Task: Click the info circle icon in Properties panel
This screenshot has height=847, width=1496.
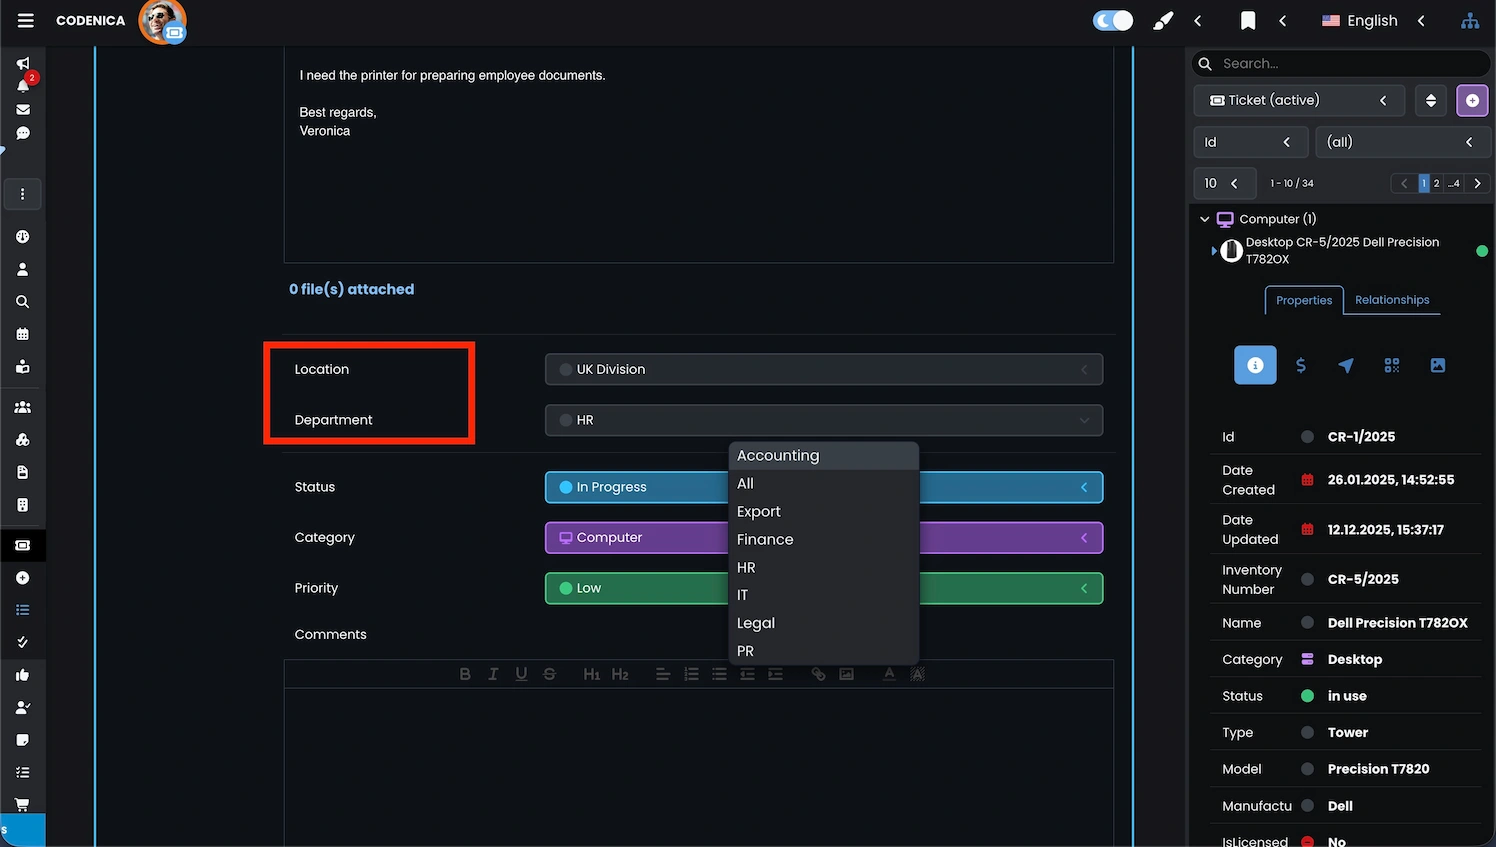Action: tap(1255, 365)
